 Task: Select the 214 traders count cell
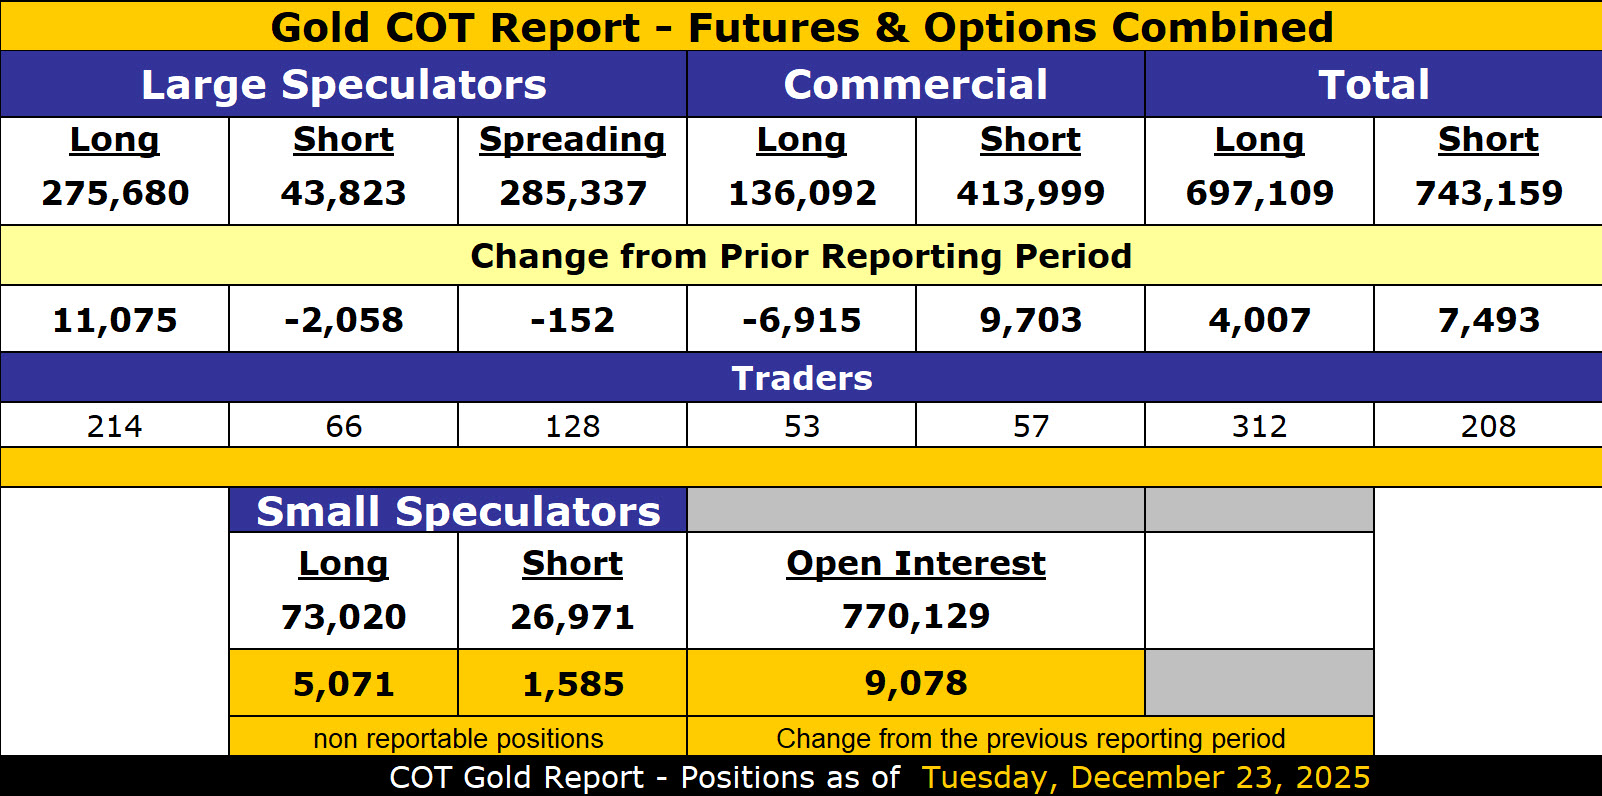[x=115, y=426]
